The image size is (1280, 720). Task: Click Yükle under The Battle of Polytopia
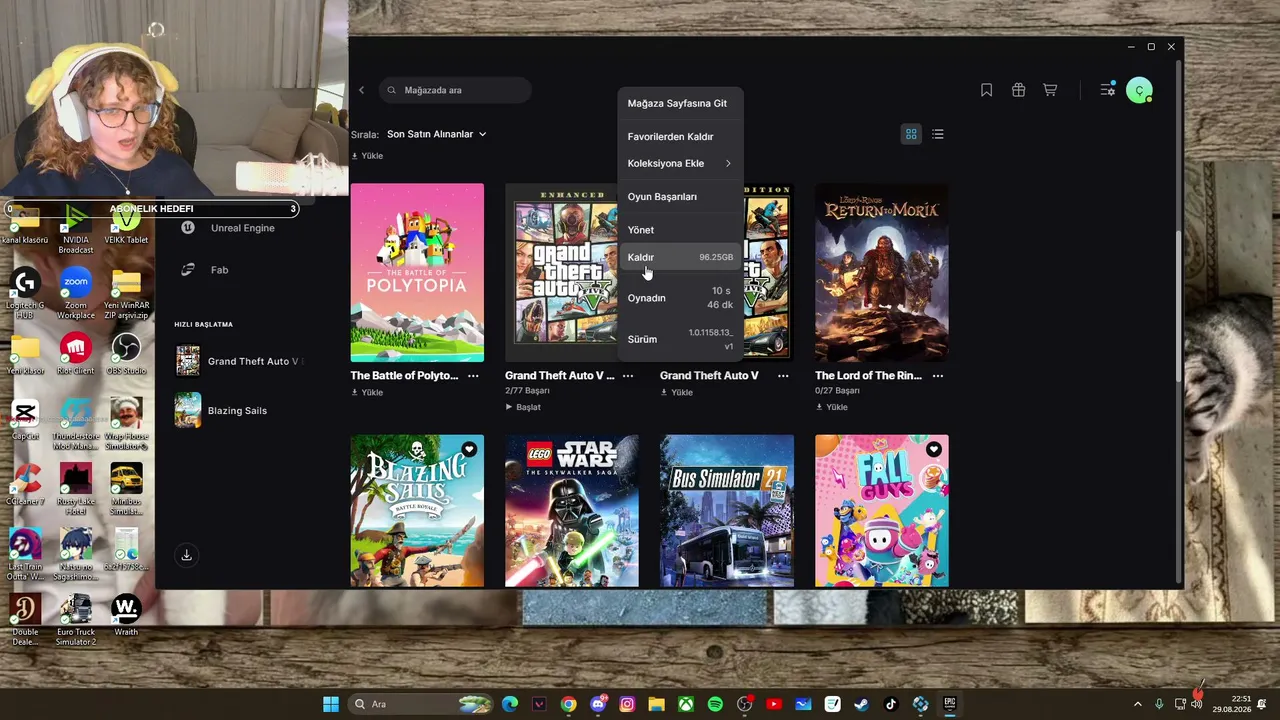(x=367, y=392)
